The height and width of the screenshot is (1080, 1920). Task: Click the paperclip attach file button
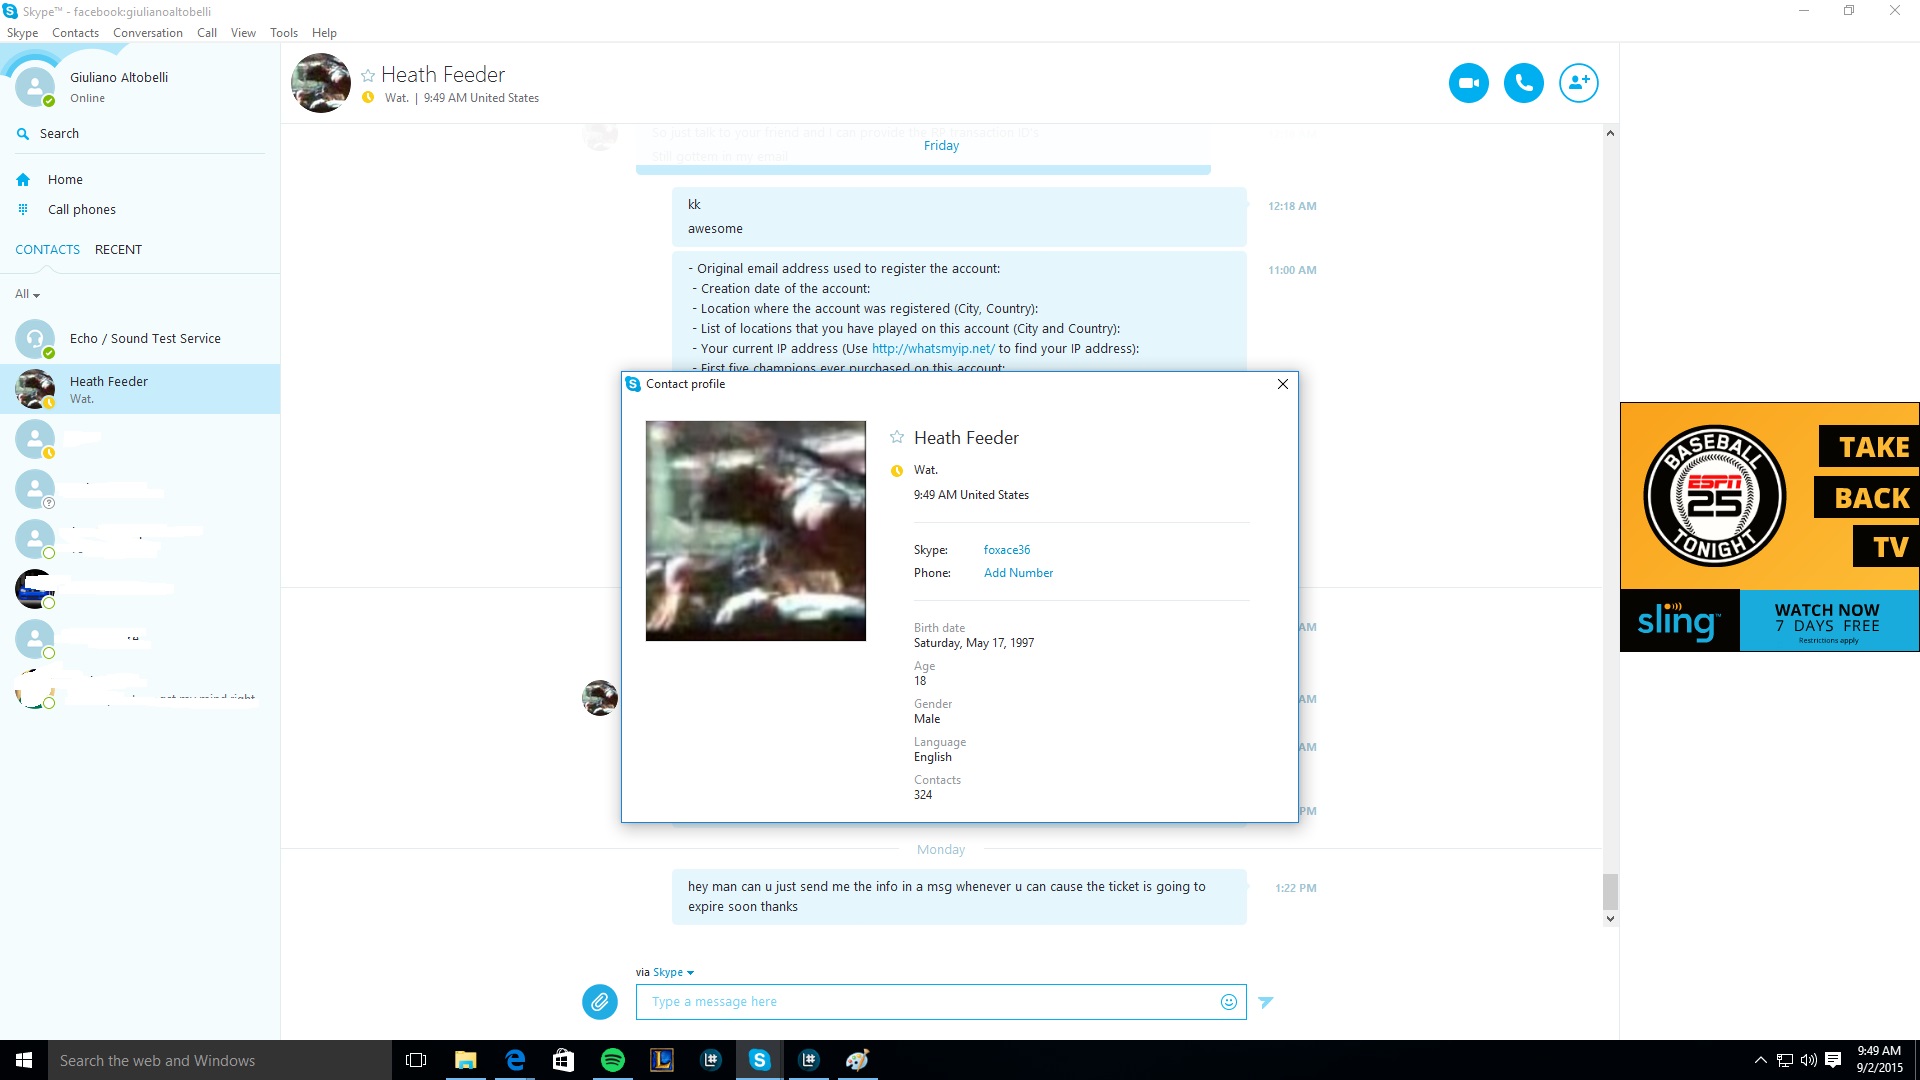[x=600, y=1001]
